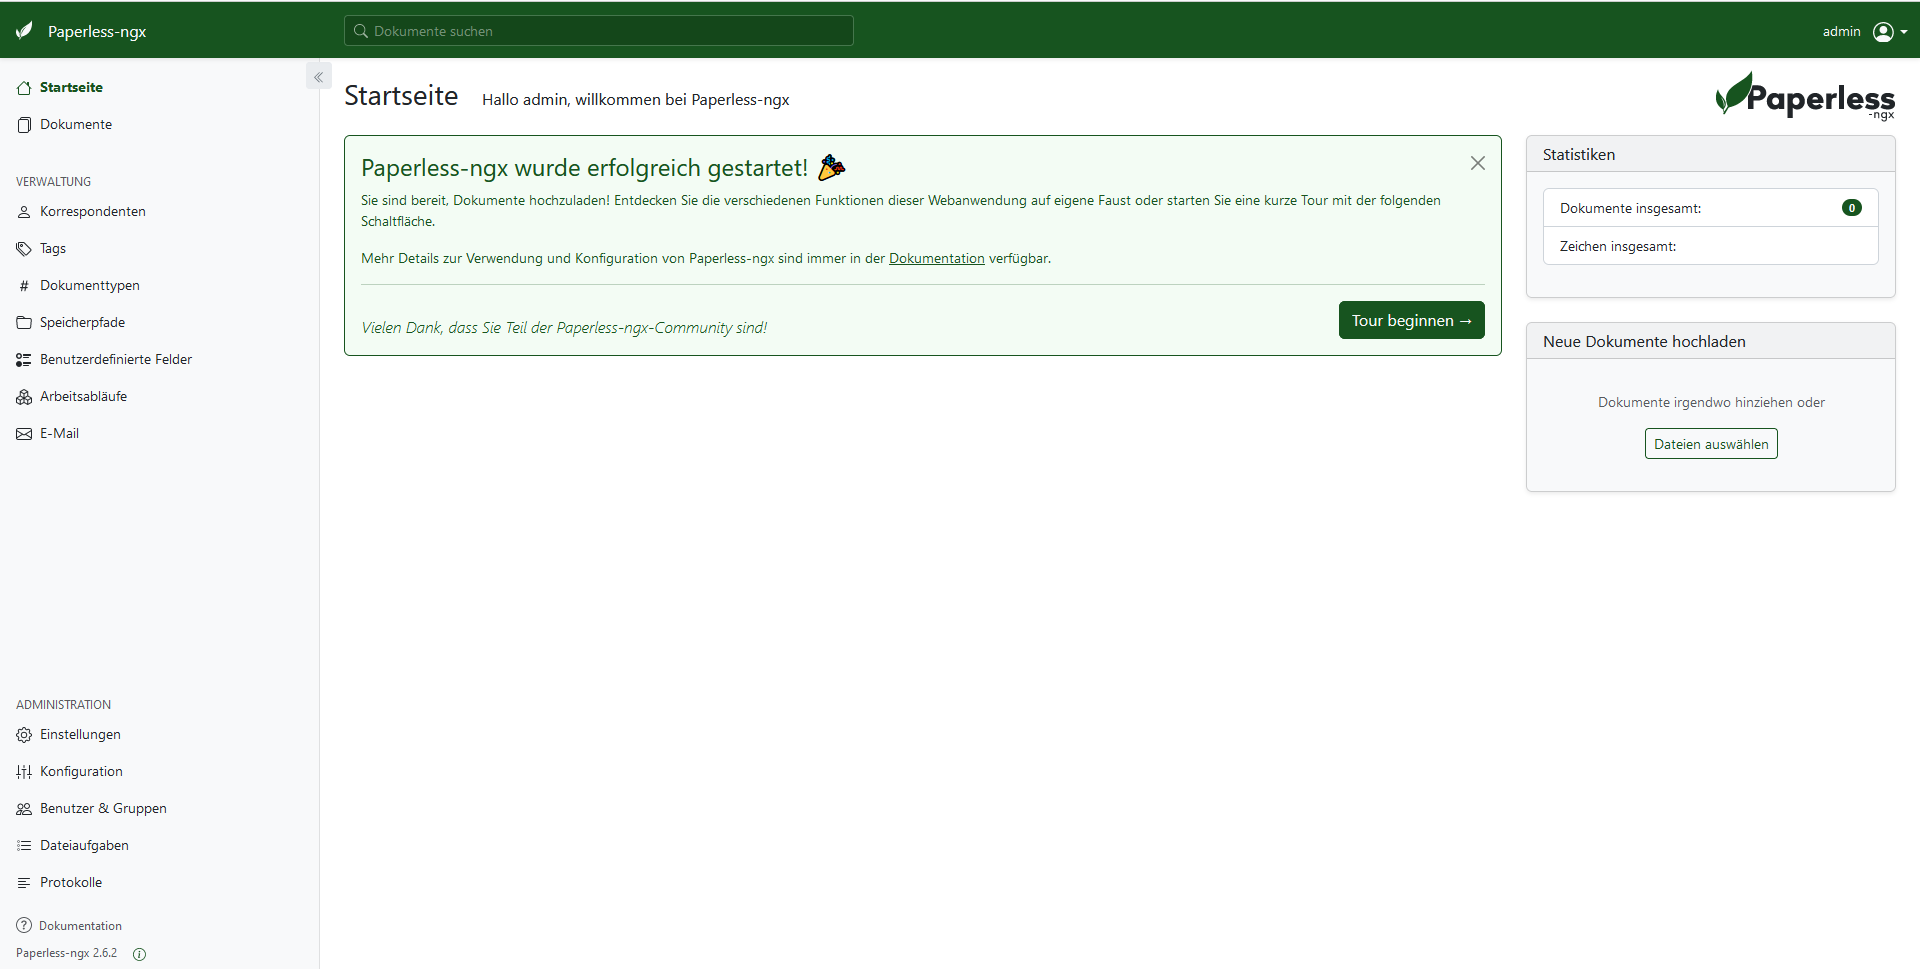
Task: Open Dokumenttypen menu entry
Action: (x=90, y=286)
